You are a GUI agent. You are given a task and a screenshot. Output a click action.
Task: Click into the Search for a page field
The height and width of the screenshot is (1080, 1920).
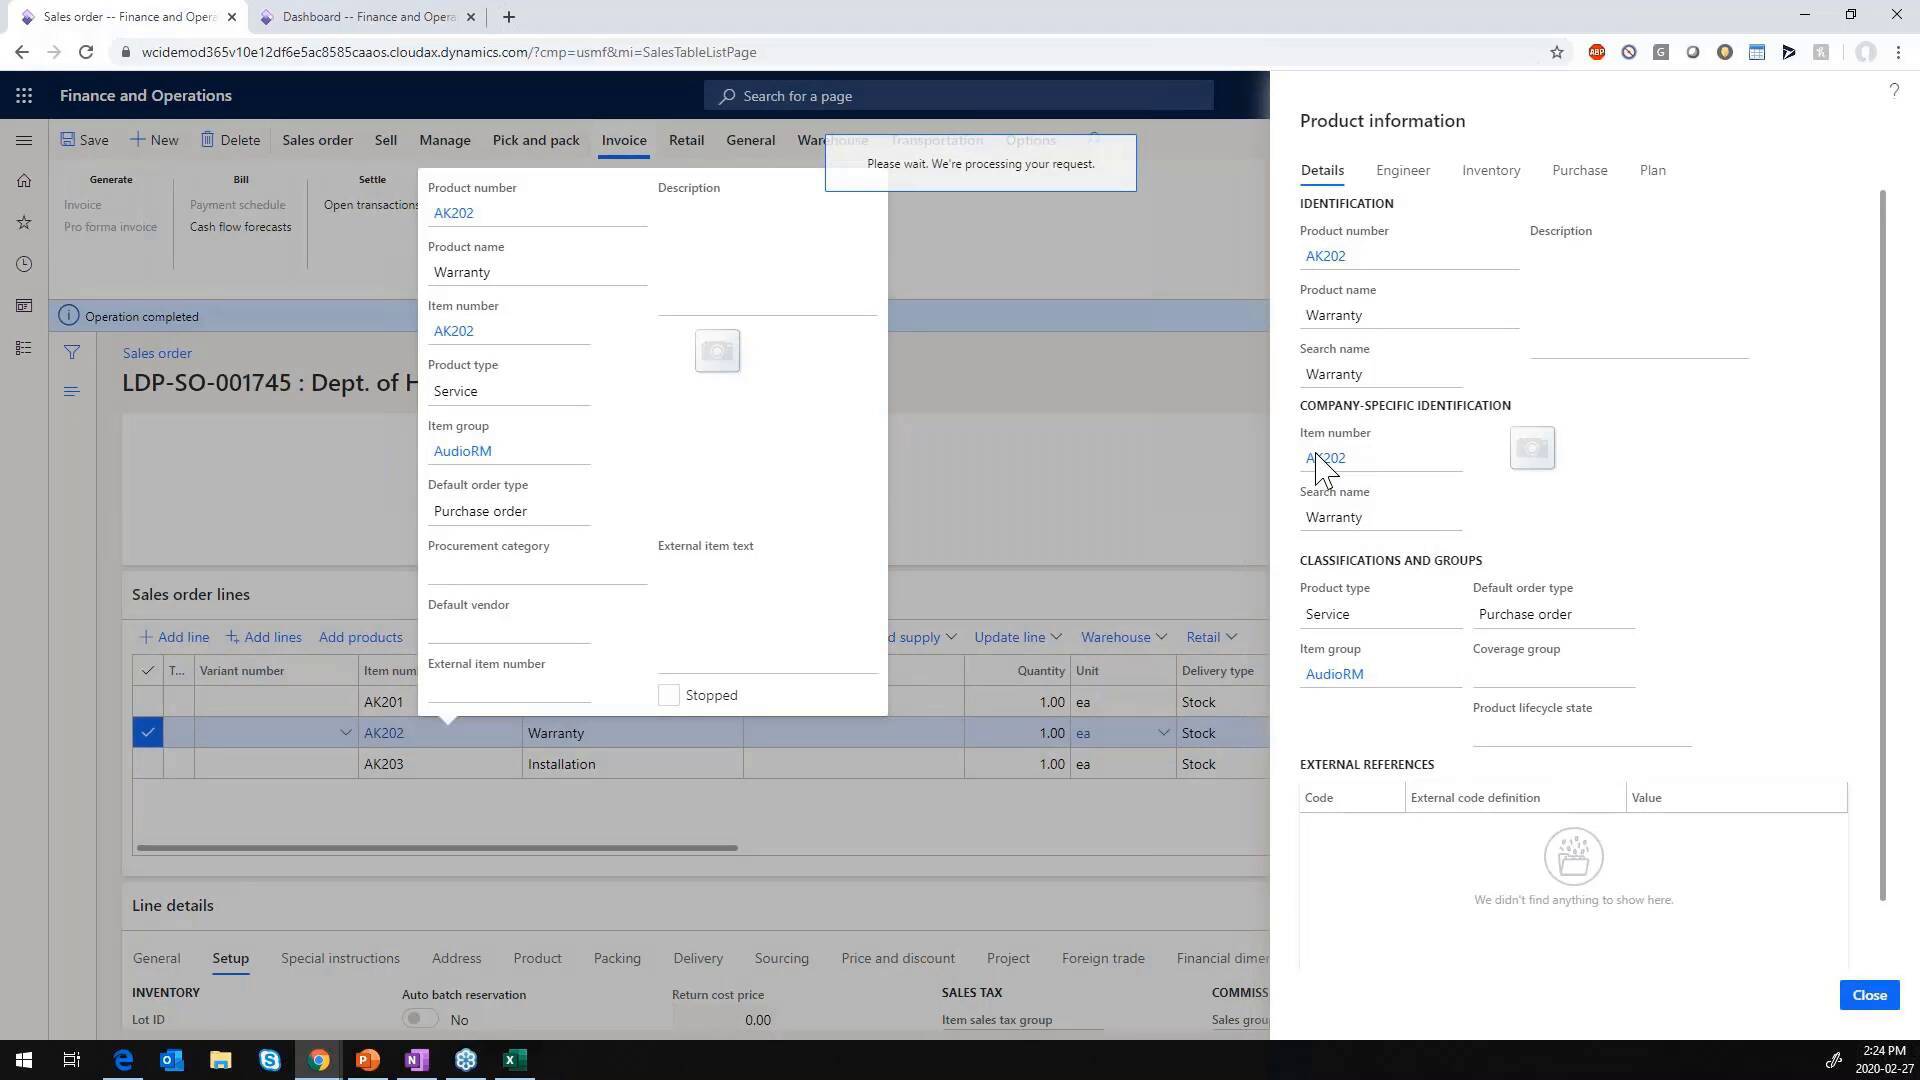[x=958, y=95]
